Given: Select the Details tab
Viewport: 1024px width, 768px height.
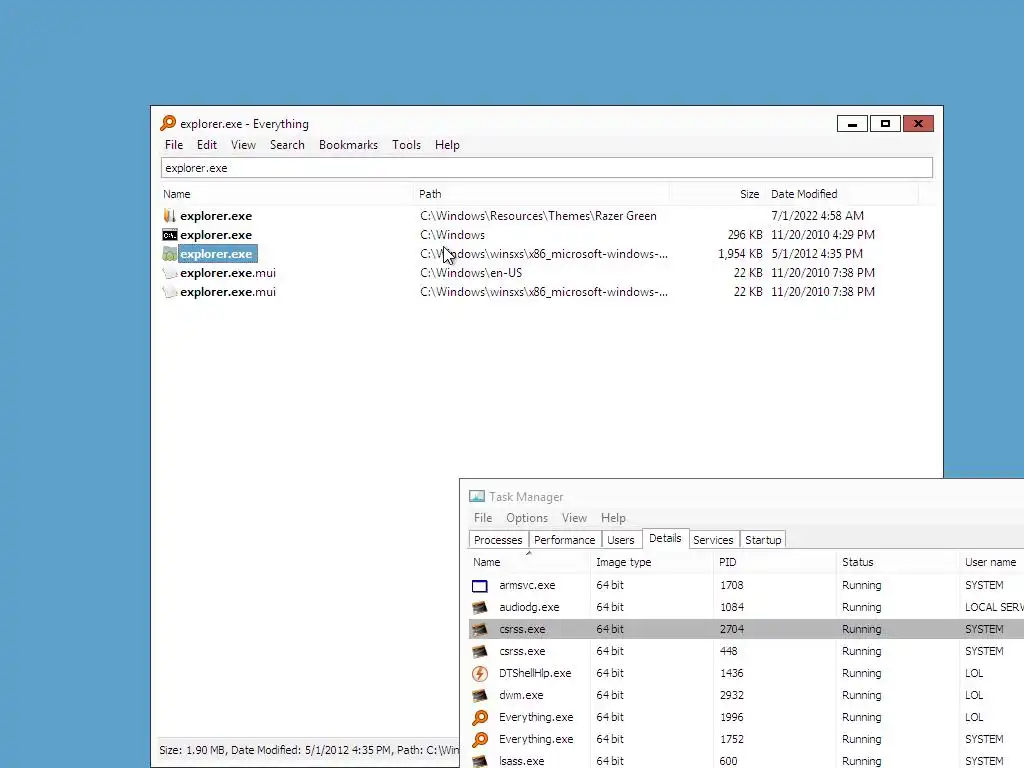Looking at the screenshot, I should (x=665, y=538).
